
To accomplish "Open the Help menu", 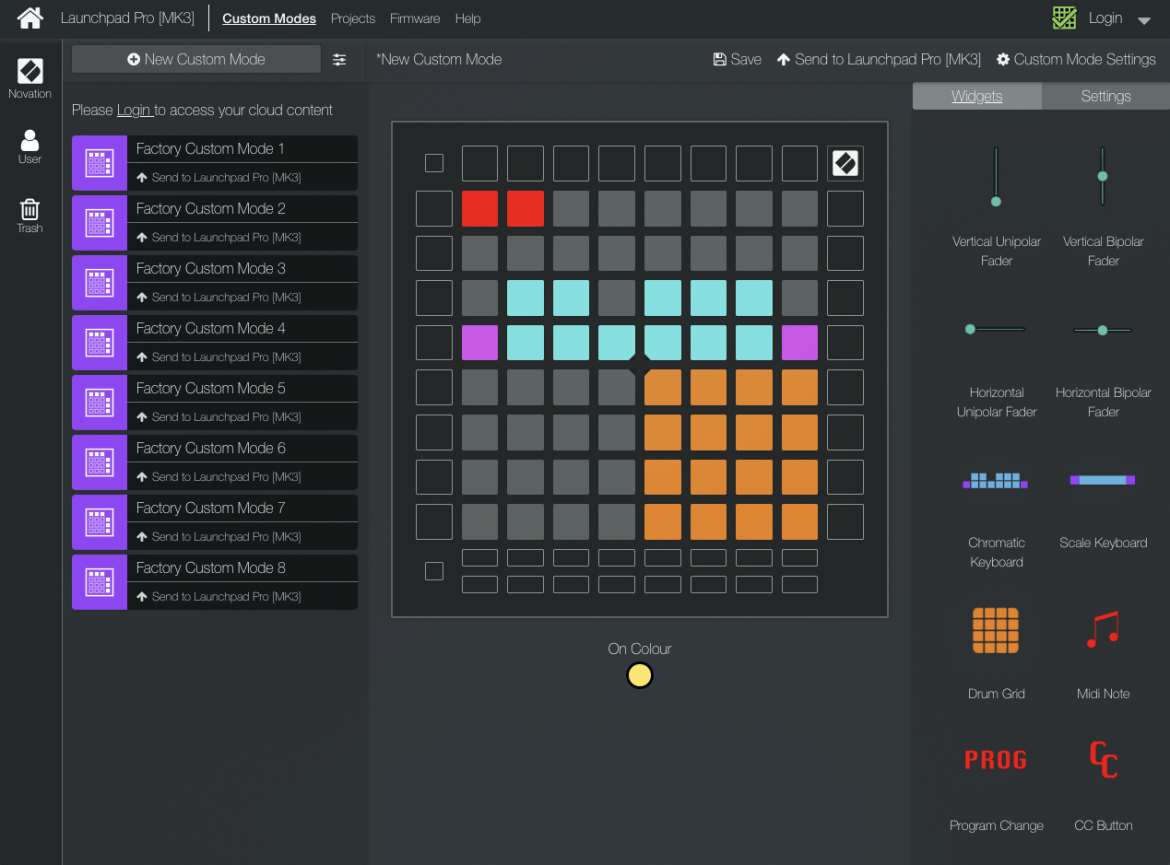I will 468,19.
